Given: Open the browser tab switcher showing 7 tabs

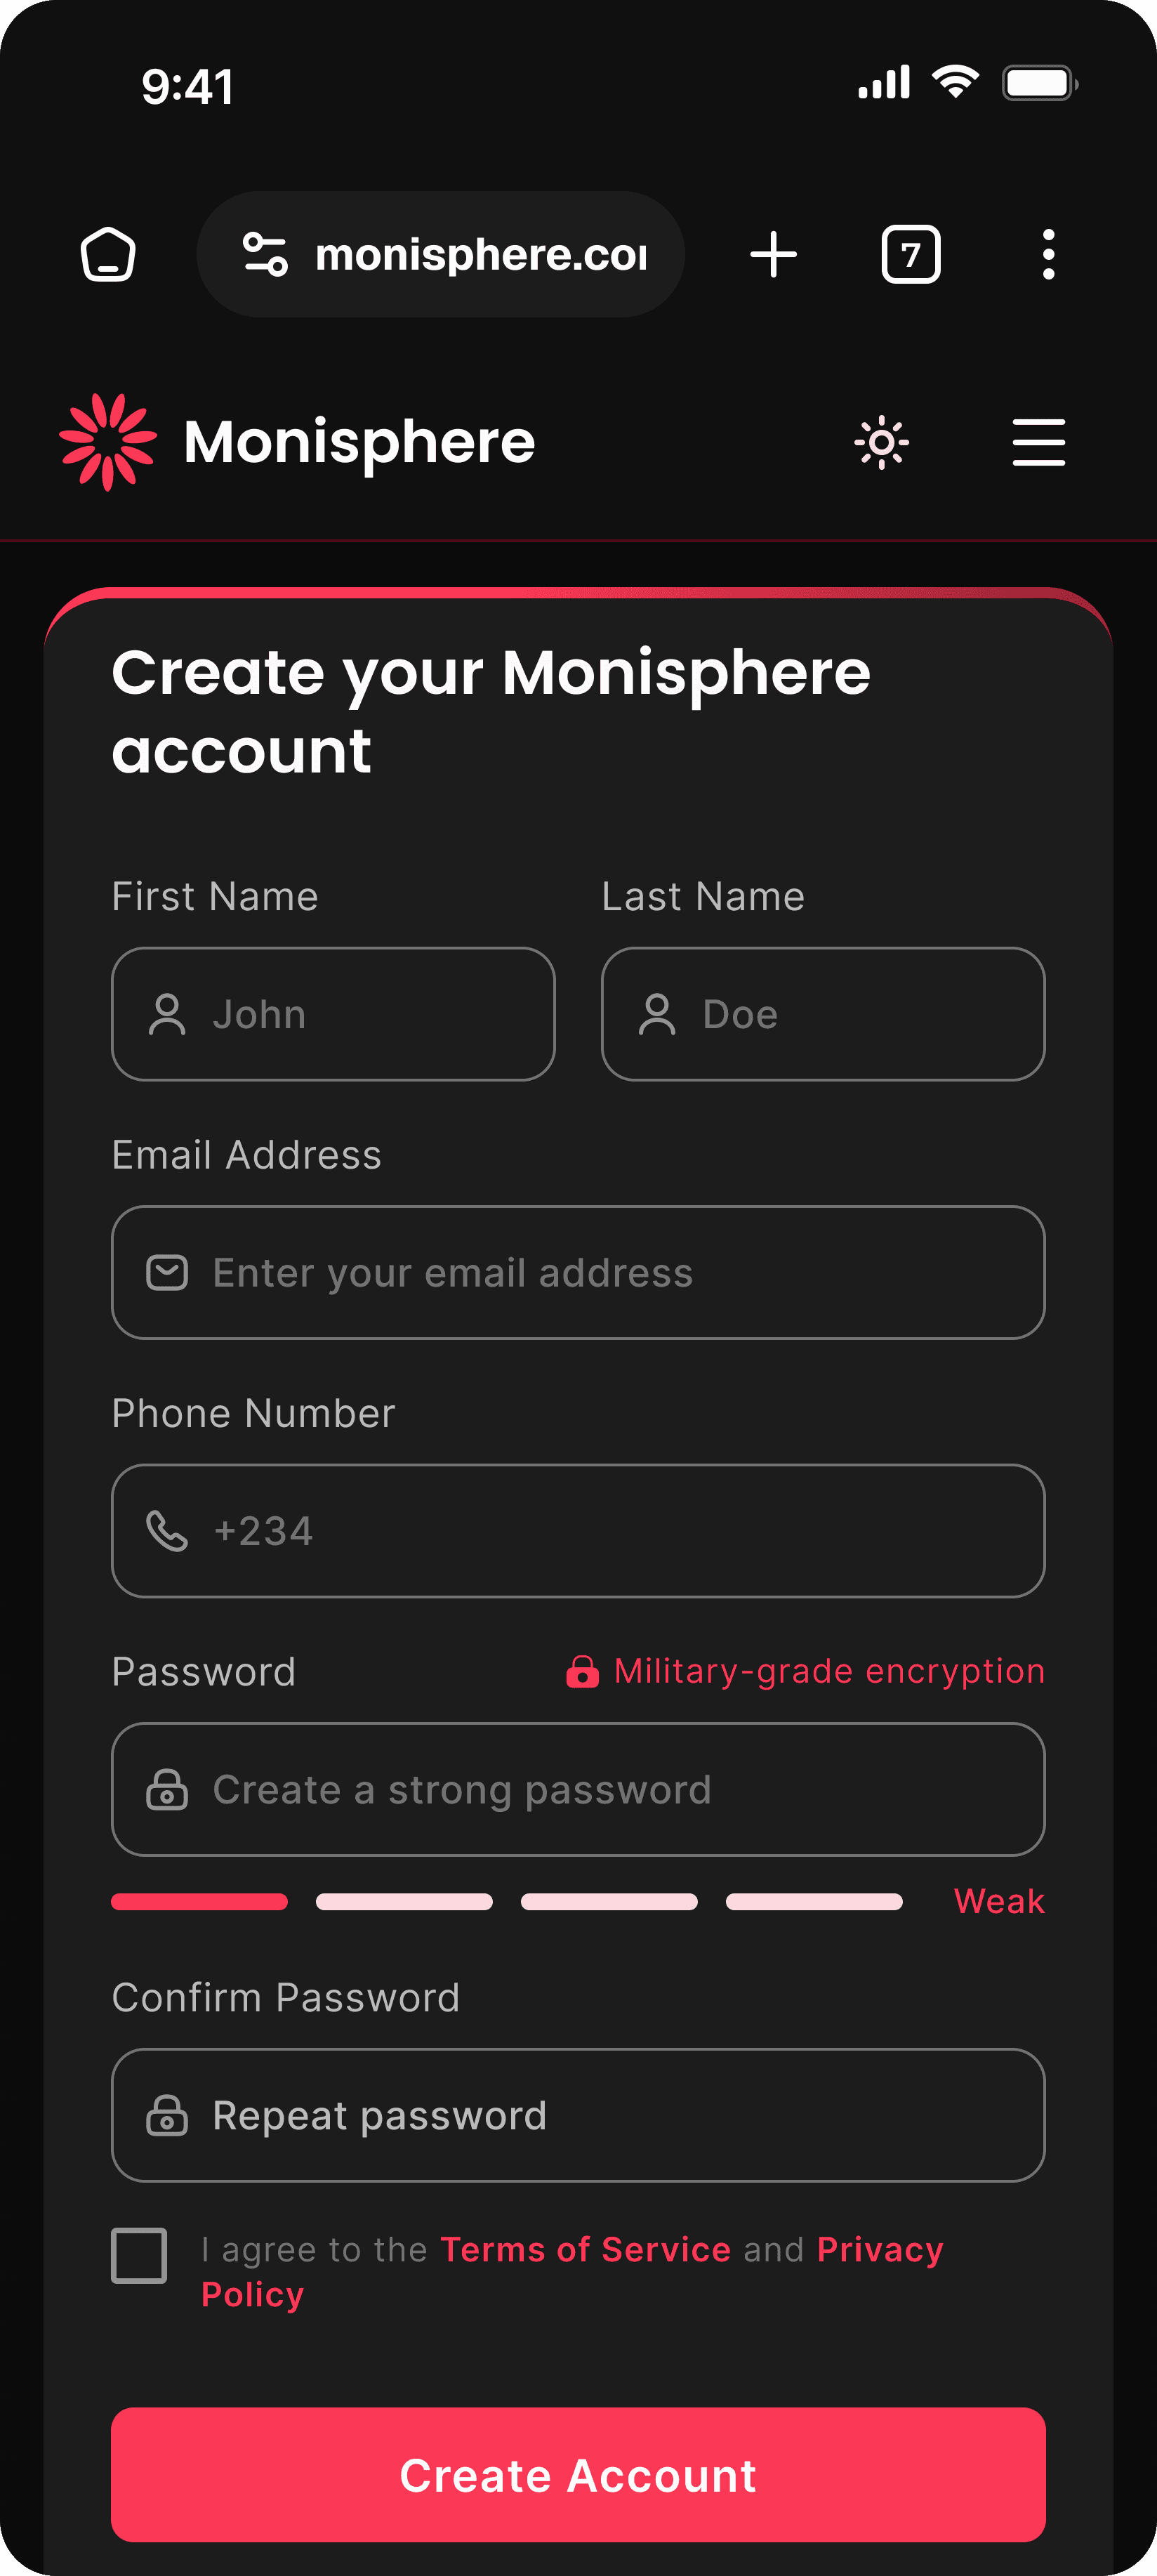Looking at the screenshot, I should tap(910, 253).
